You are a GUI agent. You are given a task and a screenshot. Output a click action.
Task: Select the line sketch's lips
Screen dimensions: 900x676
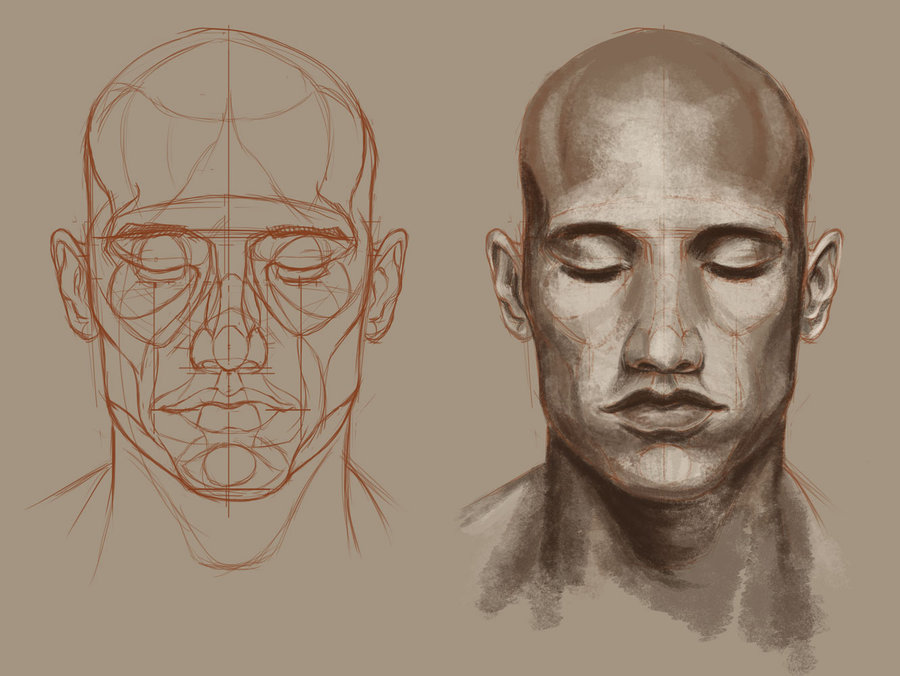[x=229, y=403]
